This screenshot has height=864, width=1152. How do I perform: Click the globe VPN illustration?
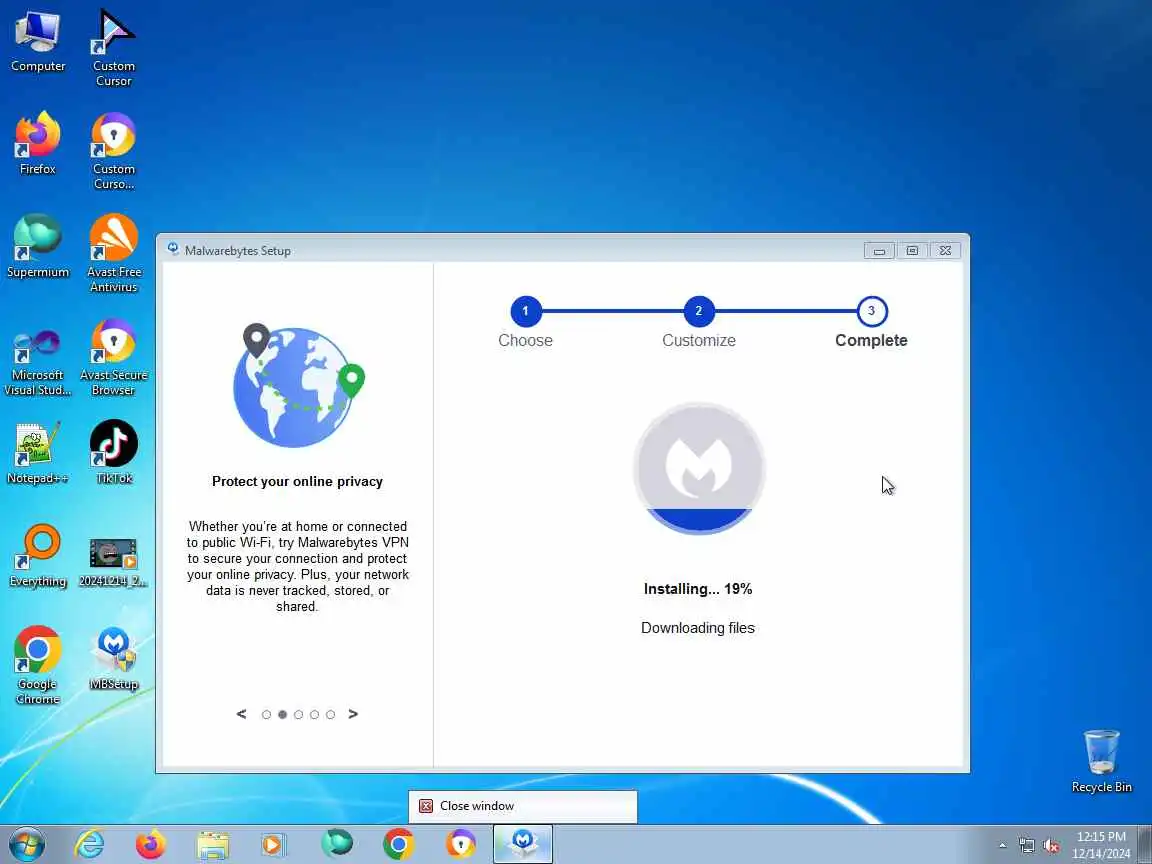click(299, 386)
